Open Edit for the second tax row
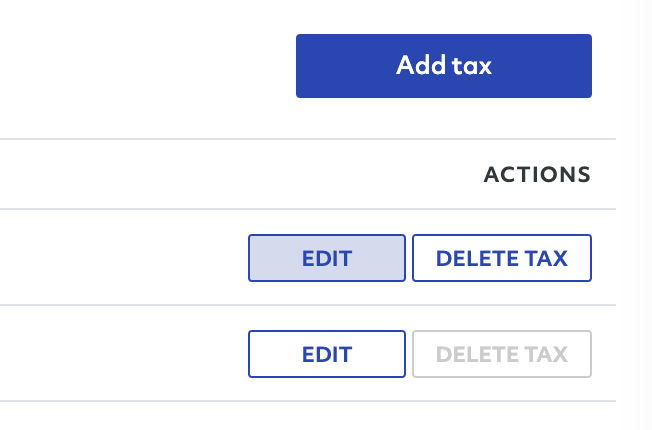 click(x=327, y=354)
